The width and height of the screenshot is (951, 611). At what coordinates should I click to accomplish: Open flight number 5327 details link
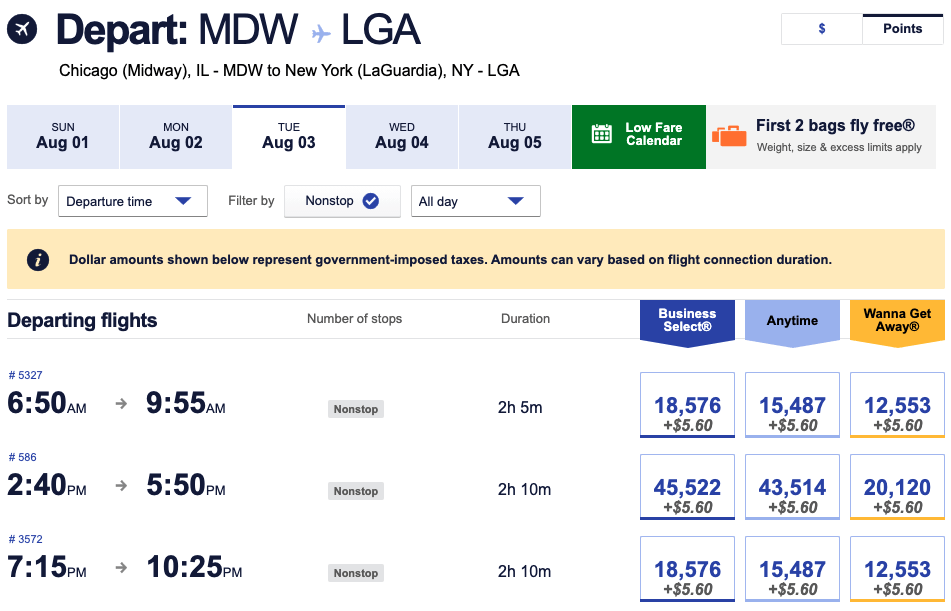point(25,375)
